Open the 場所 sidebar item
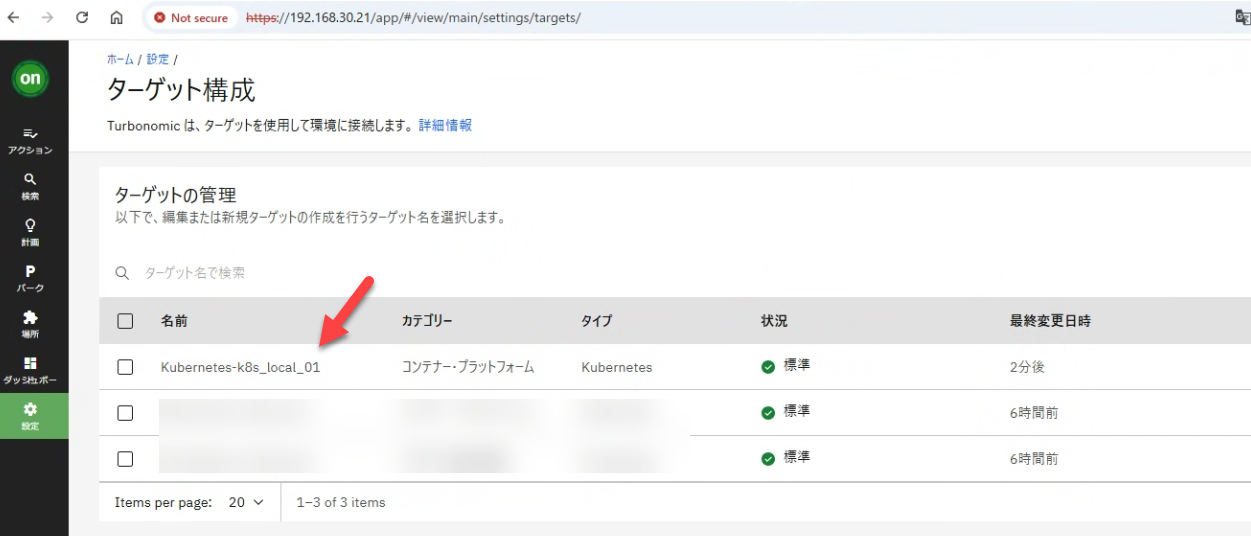 [30, 324]
